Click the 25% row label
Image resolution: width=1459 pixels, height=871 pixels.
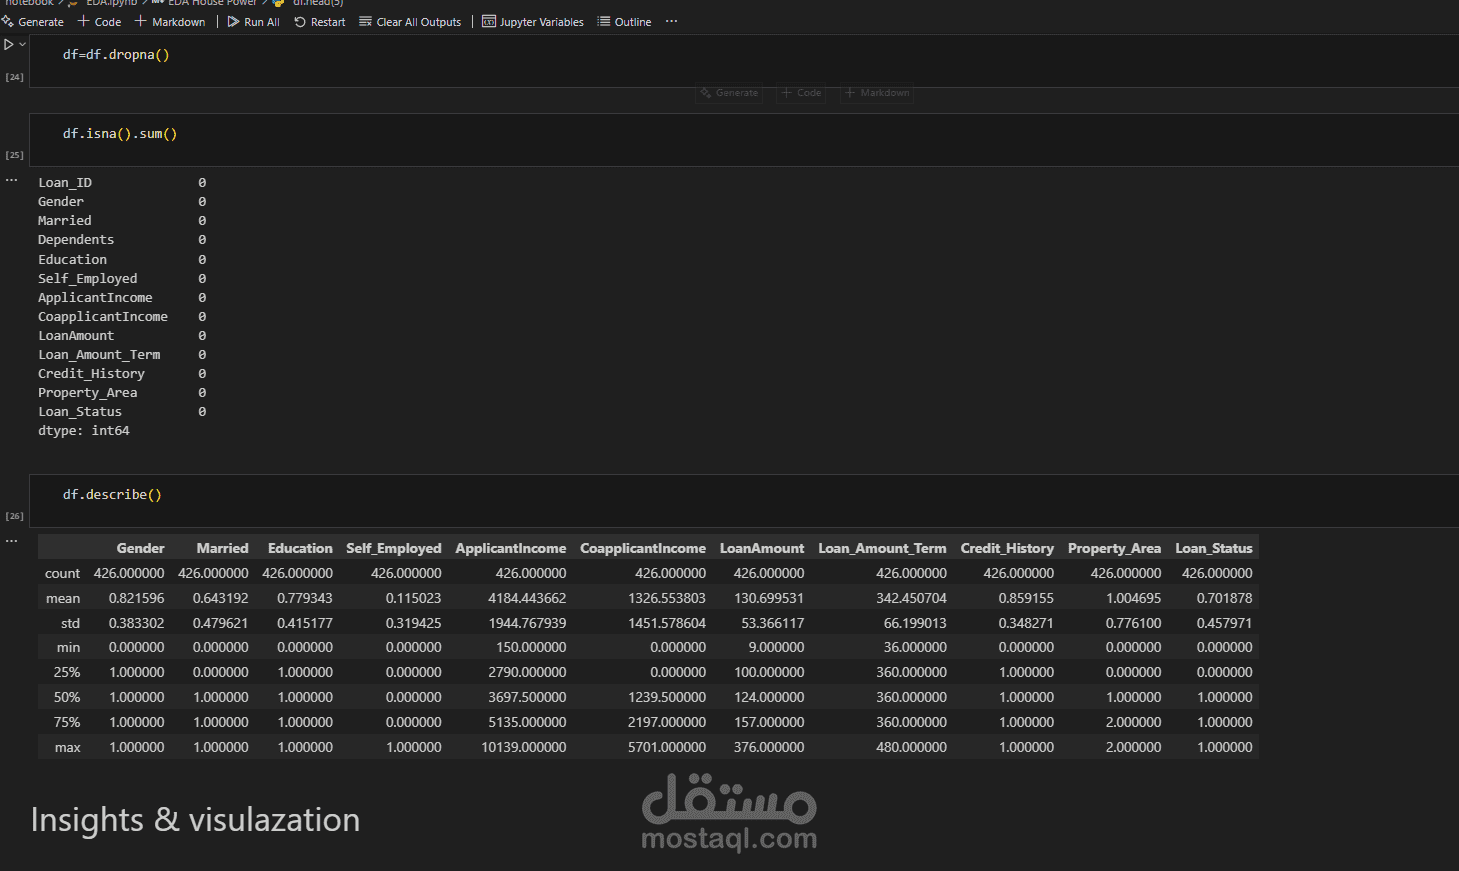(x=67, y=672)
